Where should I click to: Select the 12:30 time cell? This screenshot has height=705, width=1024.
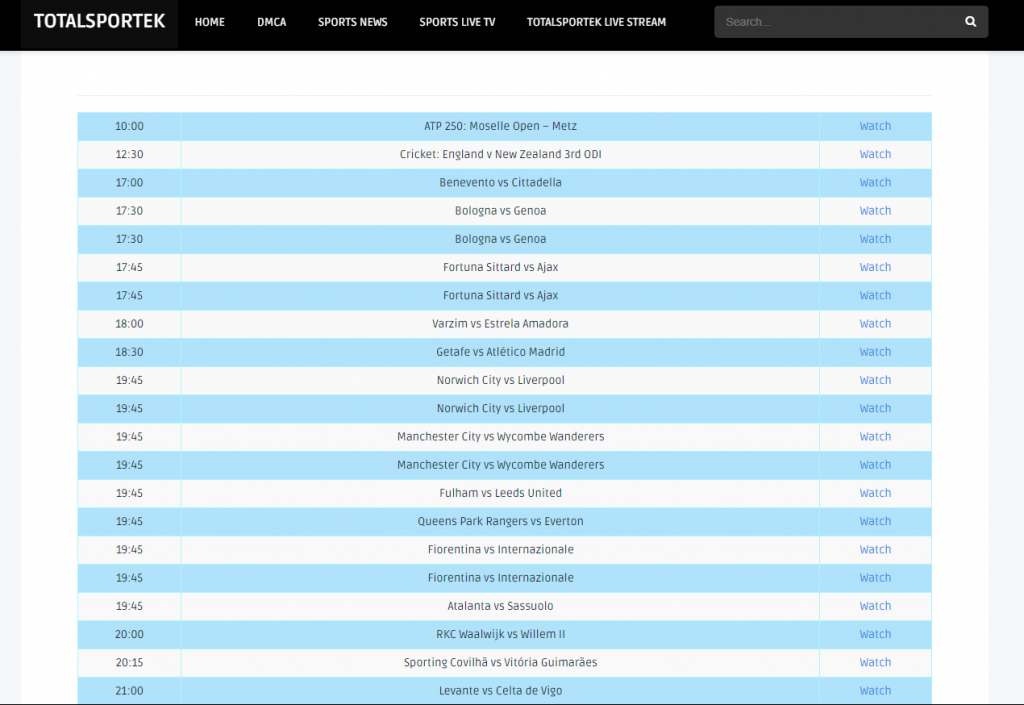coord(129,154)
